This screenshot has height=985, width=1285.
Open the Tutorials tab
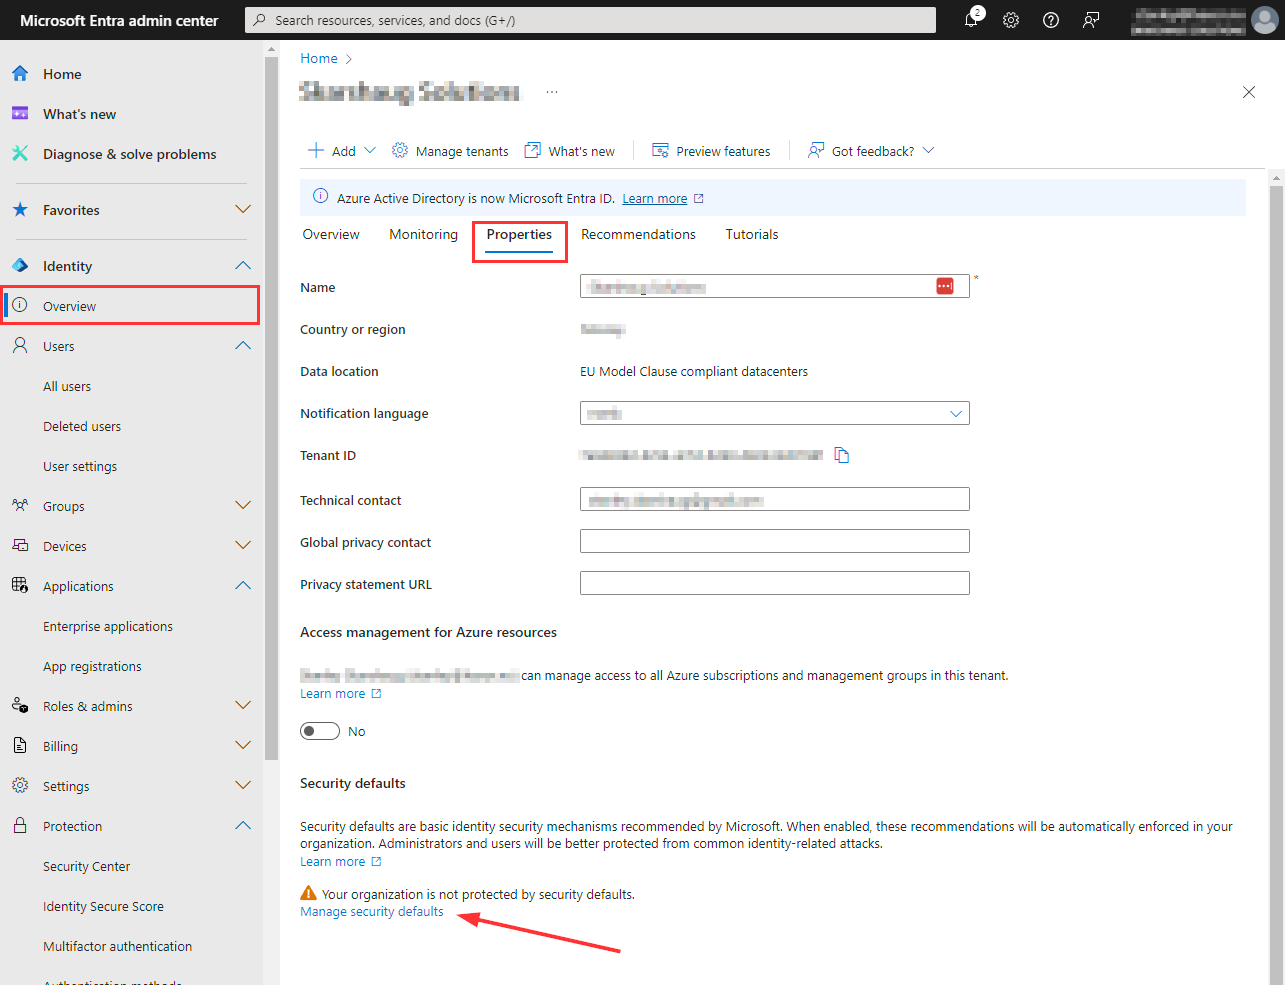752,234
